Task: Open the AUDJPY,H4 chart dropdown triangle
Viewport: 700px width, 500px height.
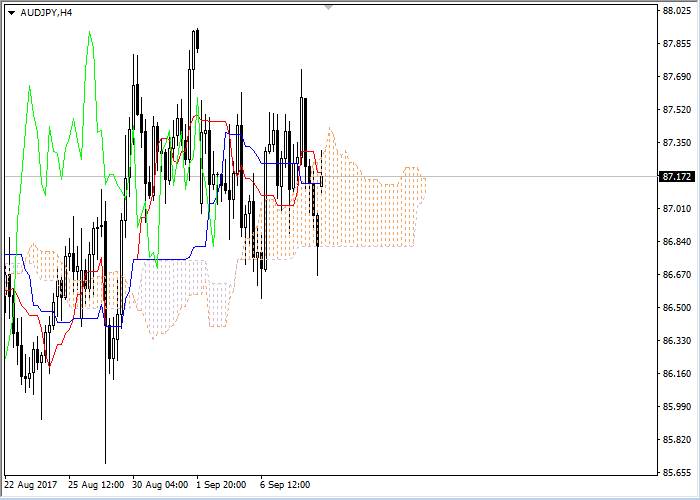Action: click(12, 13)
